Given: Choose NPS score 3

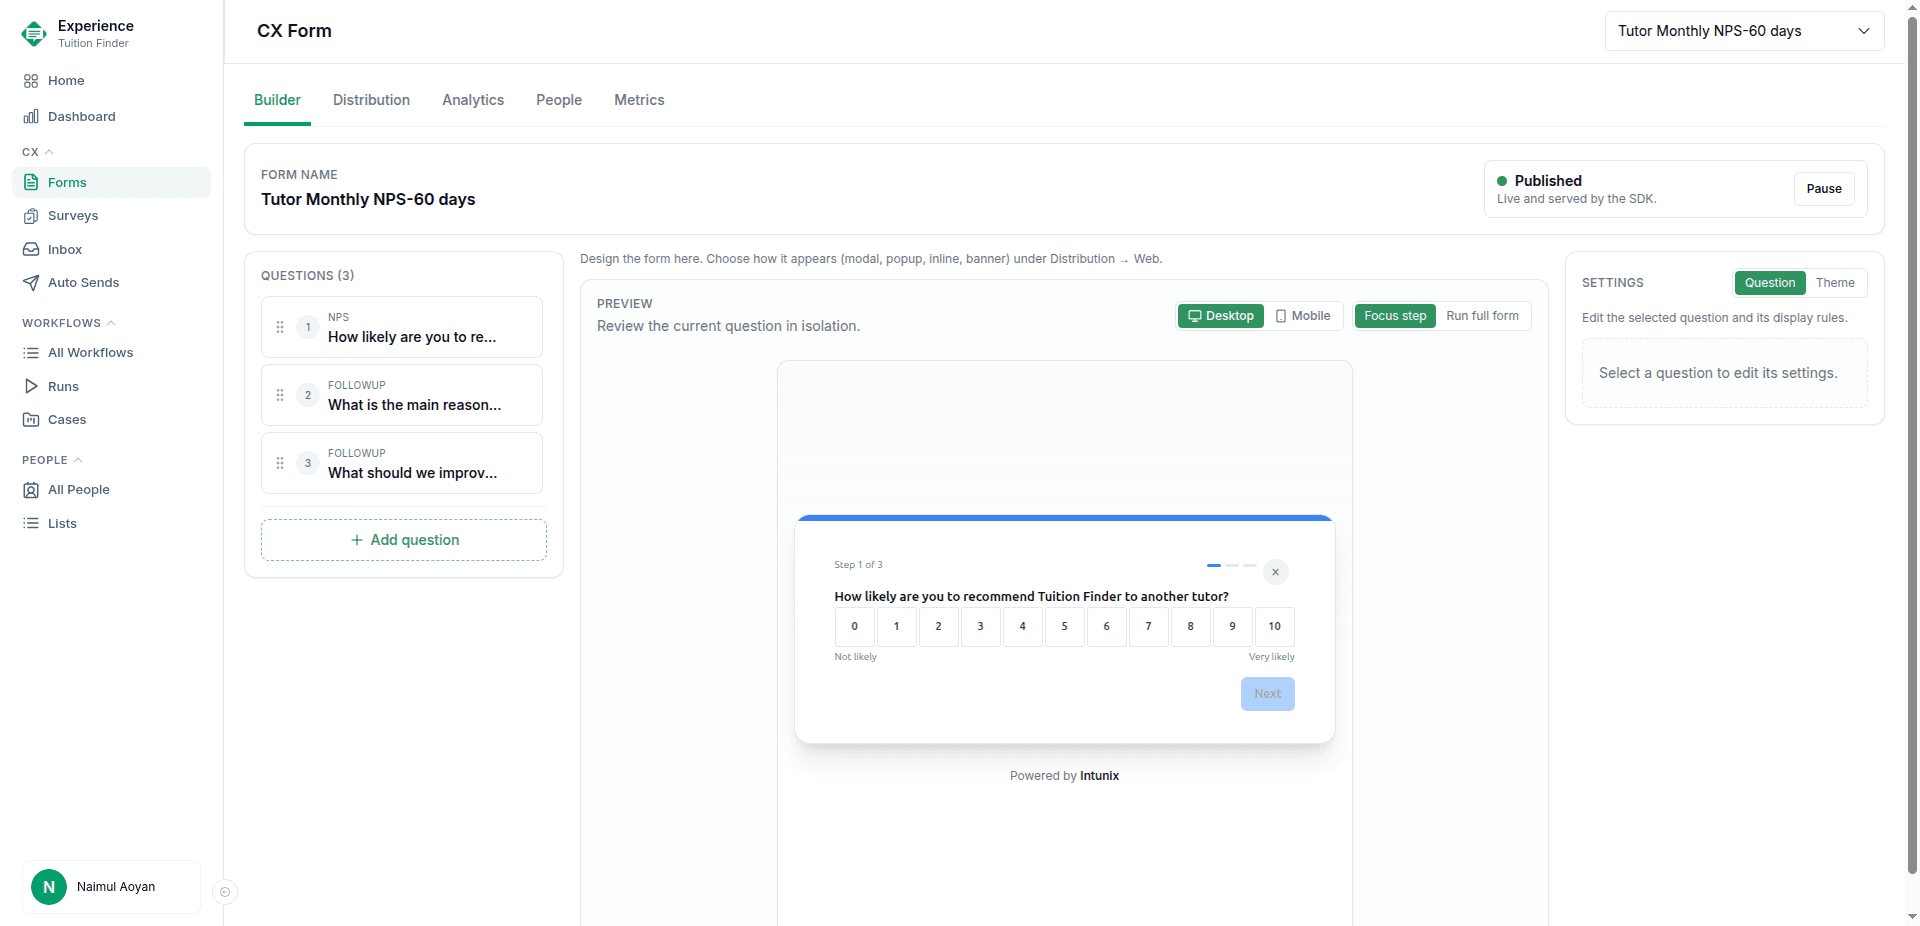Looking at the screenshot, I should point(981,627).
